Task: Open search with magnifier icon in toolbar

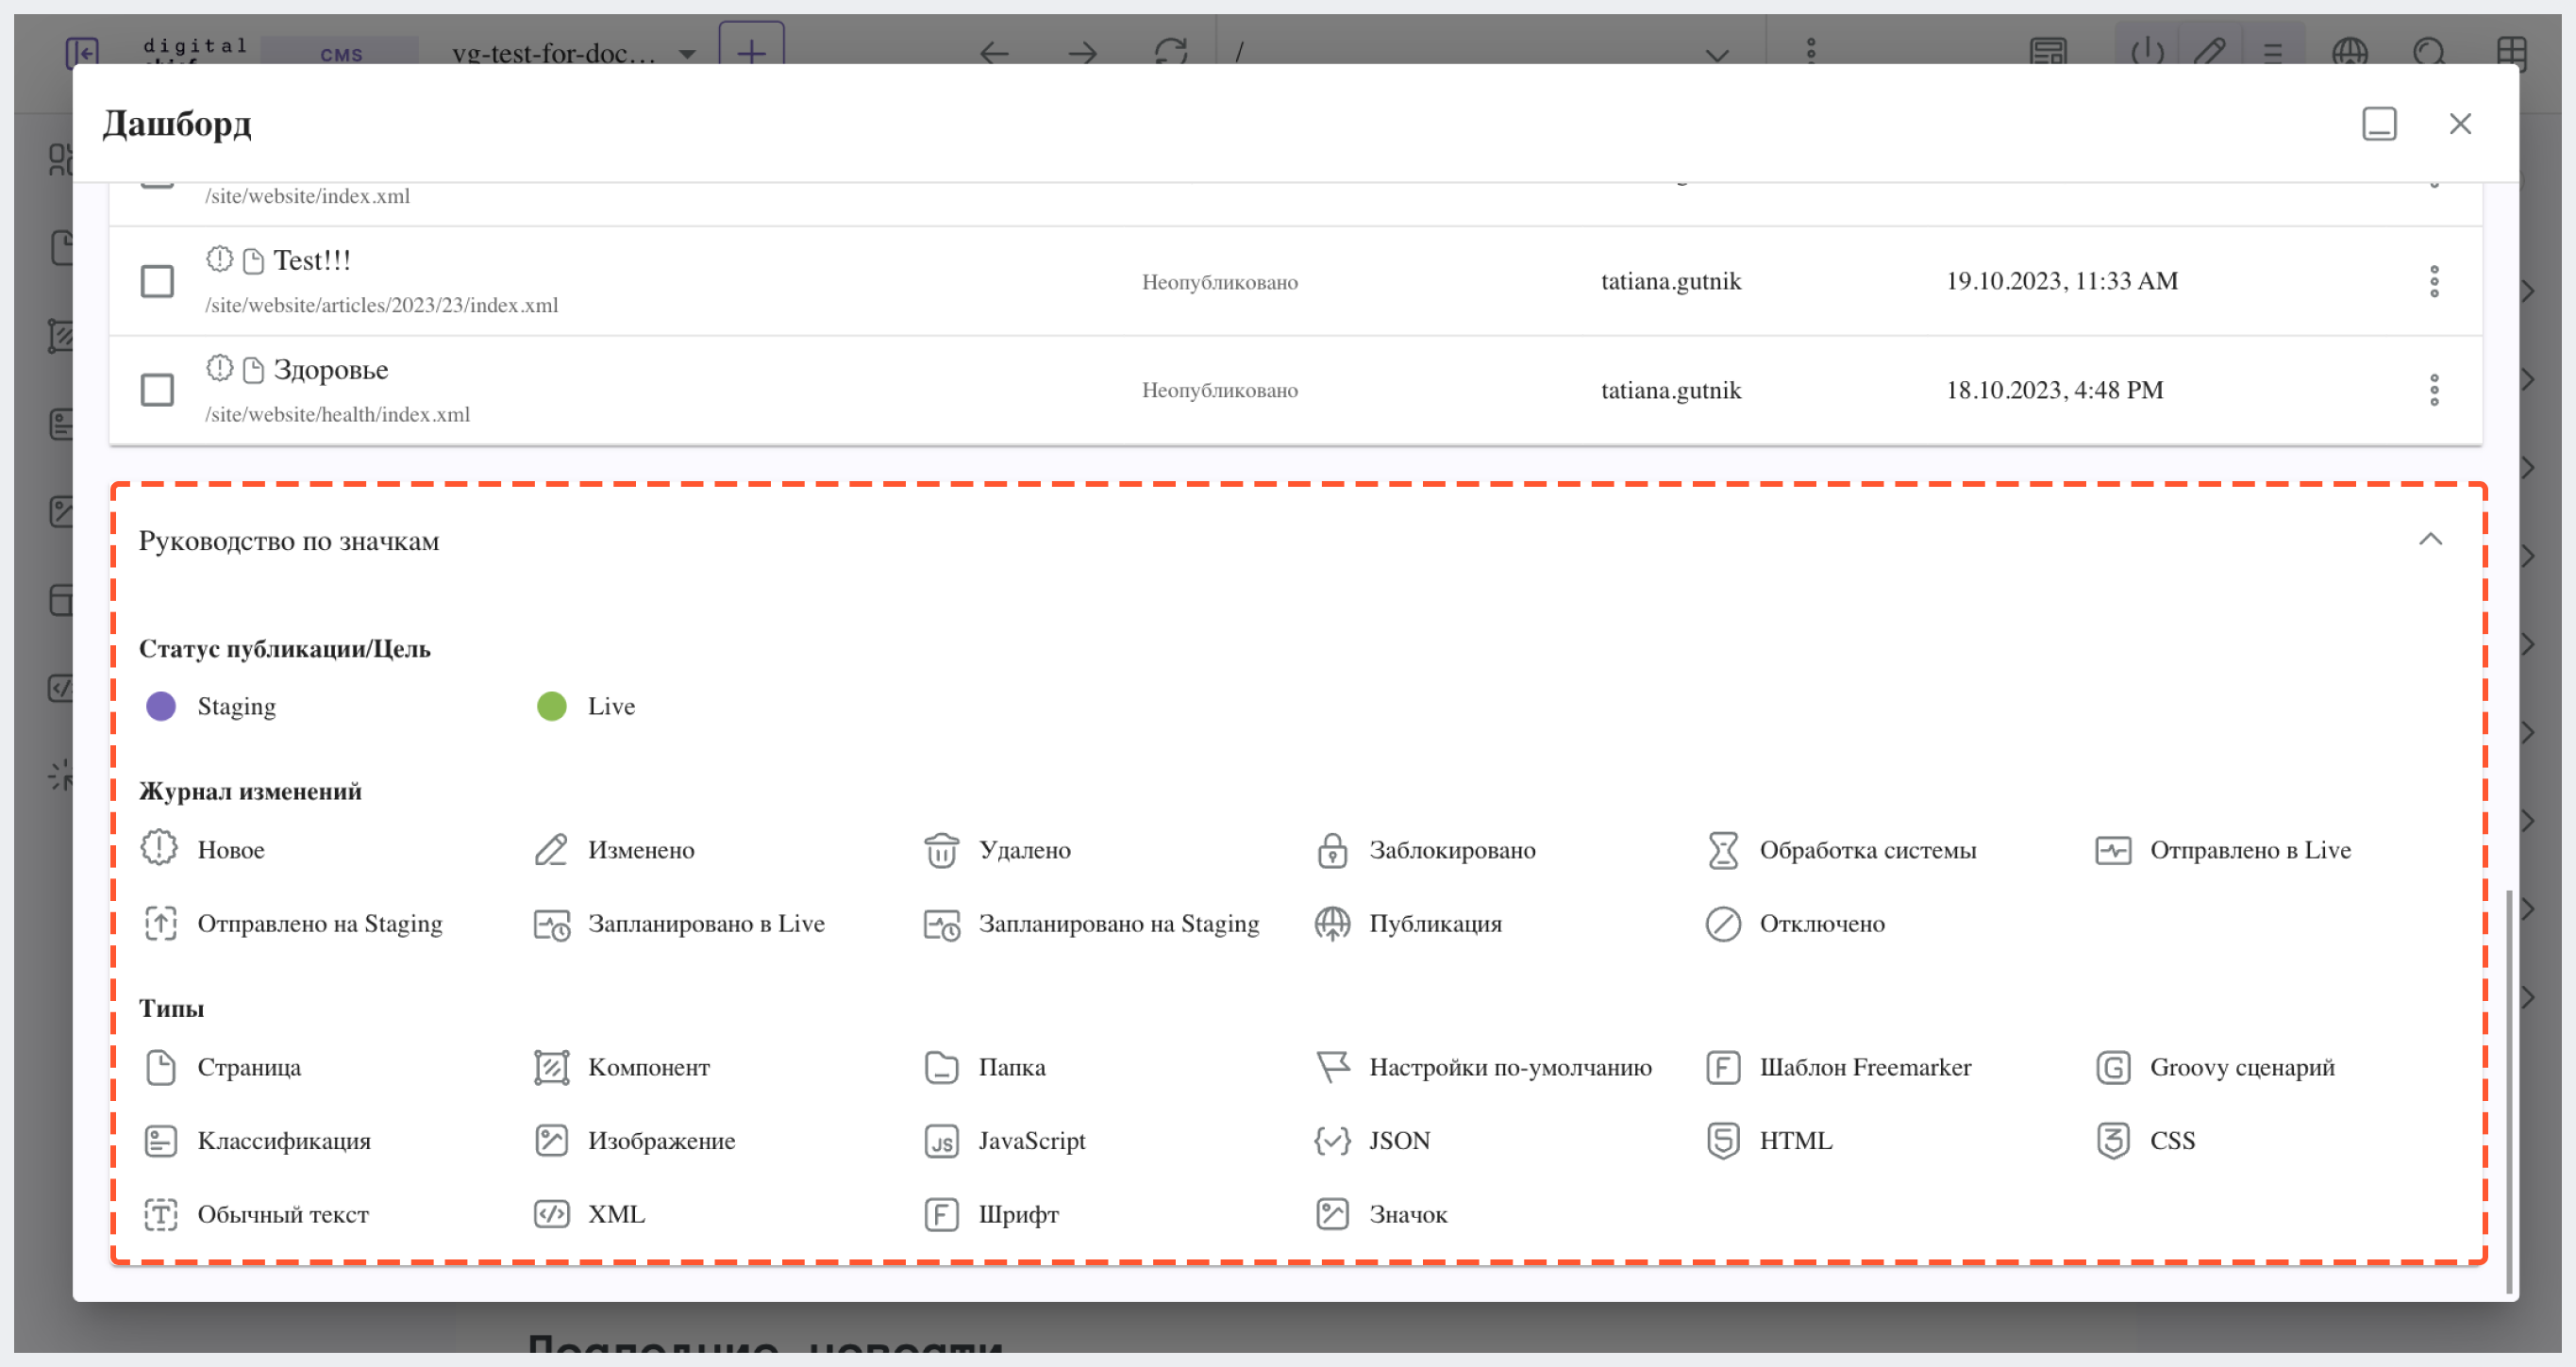Action: 2429,51
